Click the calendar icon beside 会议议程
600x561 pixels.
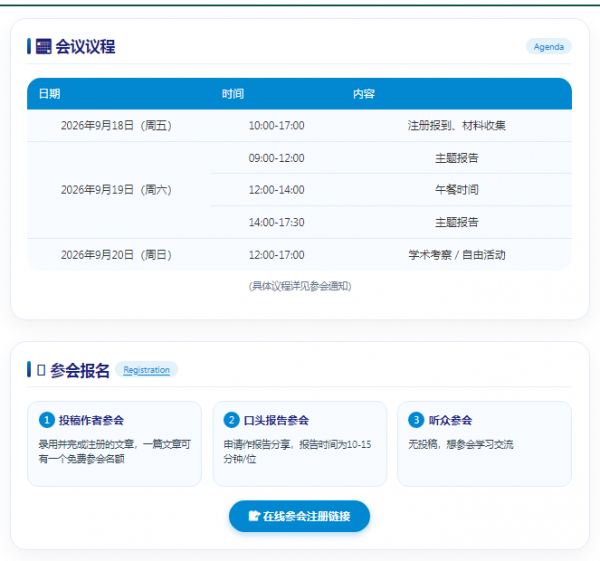(x=43, y=47)
